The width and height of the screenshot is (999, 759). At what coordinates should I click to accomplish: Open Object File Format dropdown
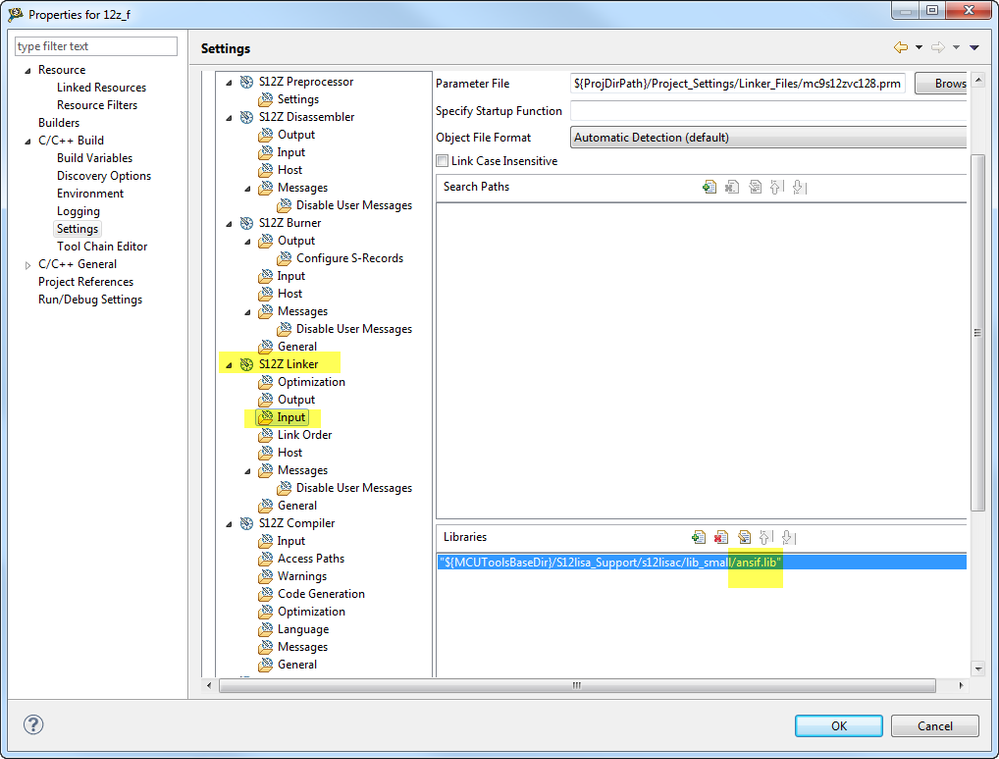pos(768,137)
